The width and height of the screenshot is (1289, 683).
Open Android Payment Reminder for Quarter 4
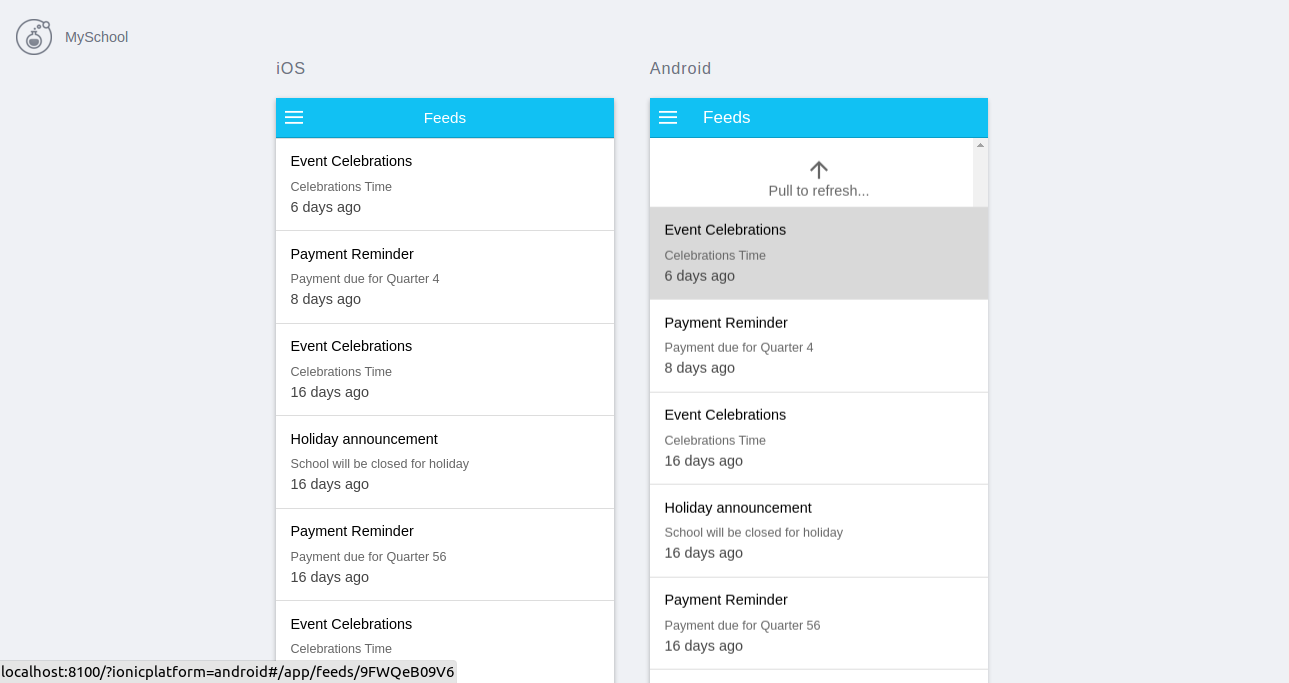(819, 346)
